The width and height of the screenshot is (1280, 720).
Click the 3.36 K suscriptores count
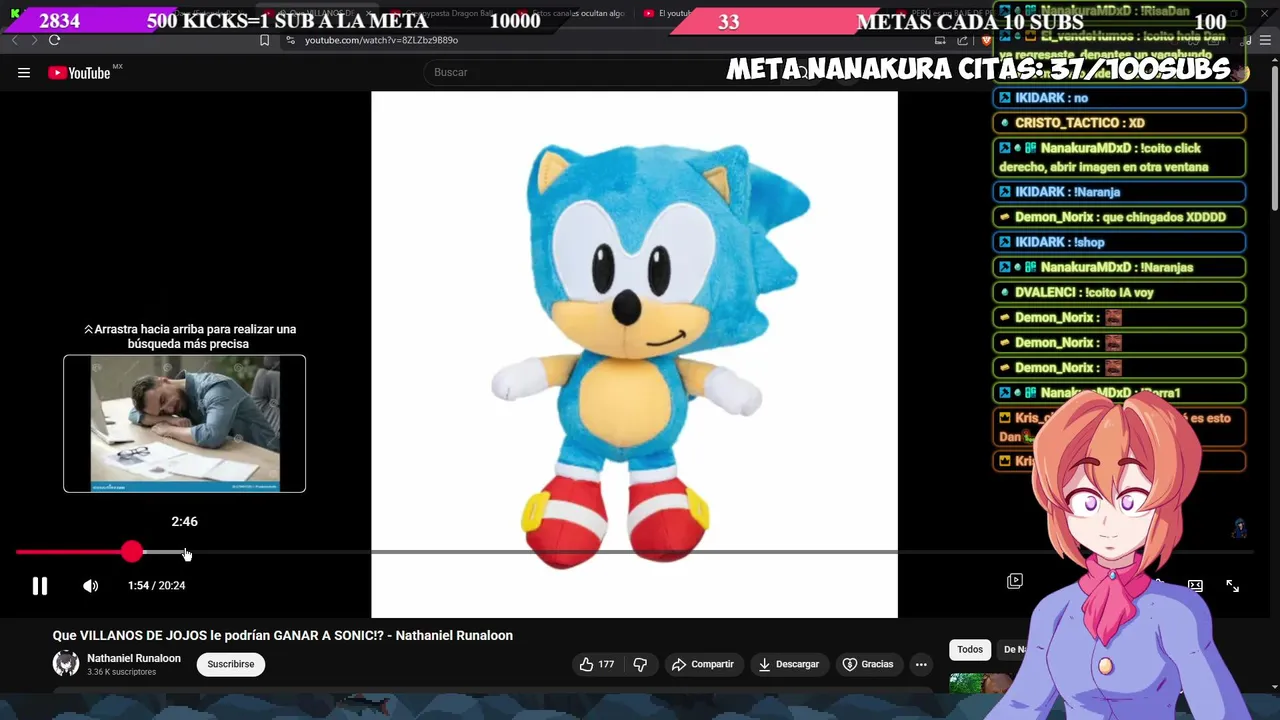pyautogui.click(x=121, y=672)
